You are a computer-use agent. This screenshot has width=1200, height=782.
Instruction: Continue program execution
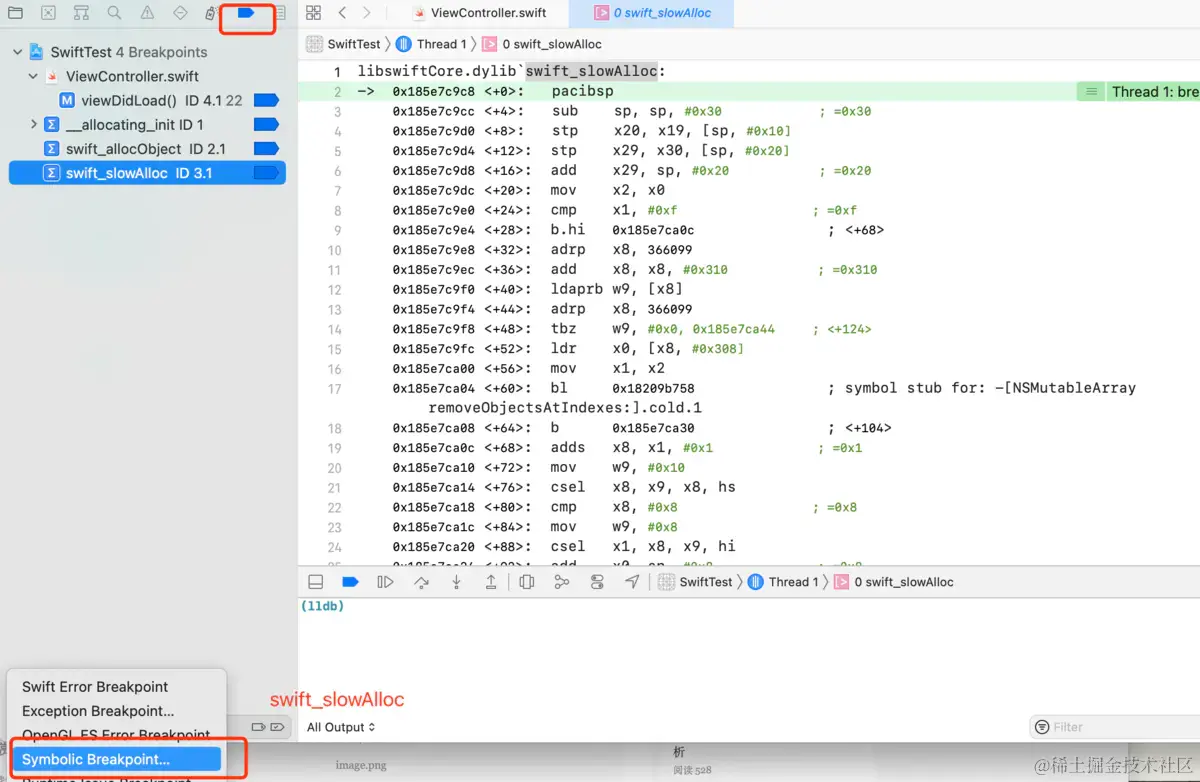(x=385, y=582)
